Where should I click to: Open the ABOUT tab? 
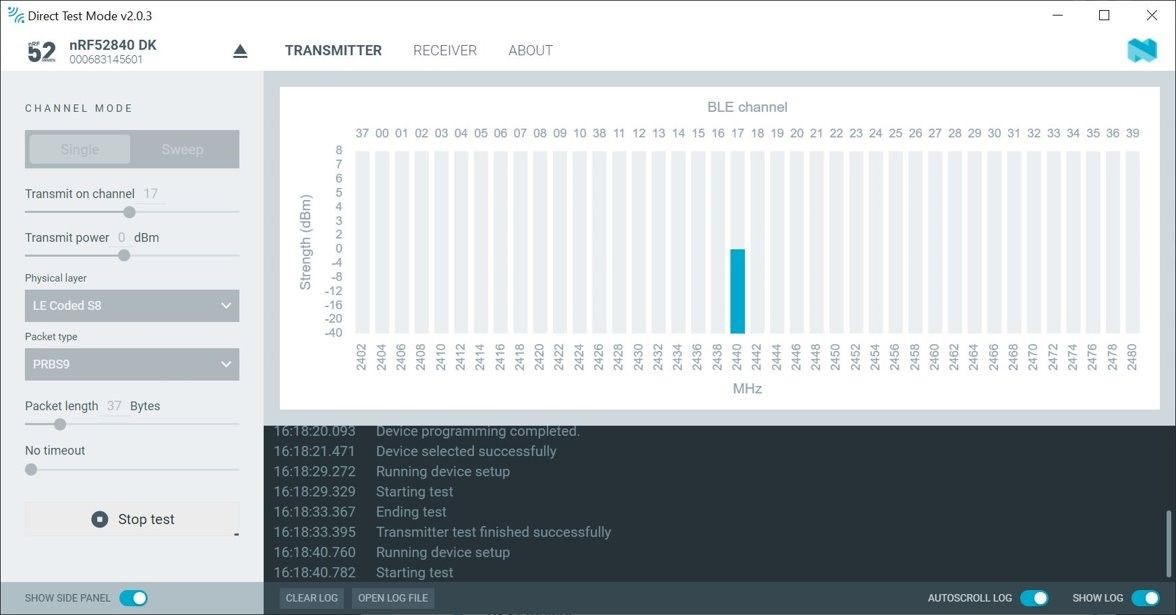[530, 50]
